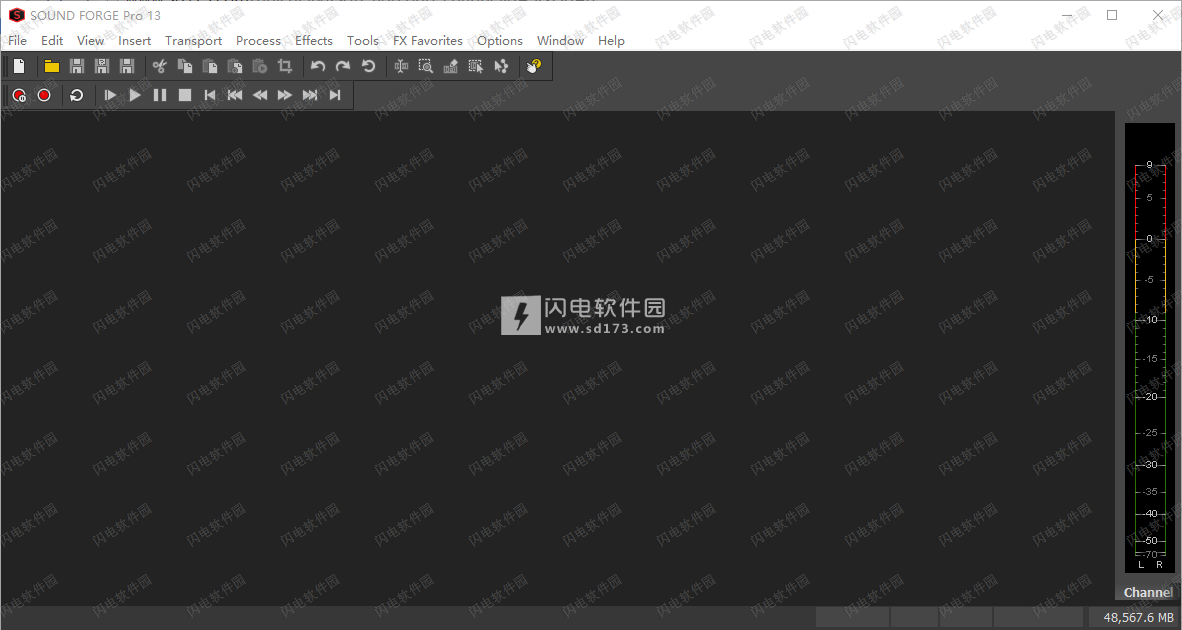Copy the selection using the Copy icon
Image resolution: width=1182 pixels, height=630 pixels.
point(185,66)
